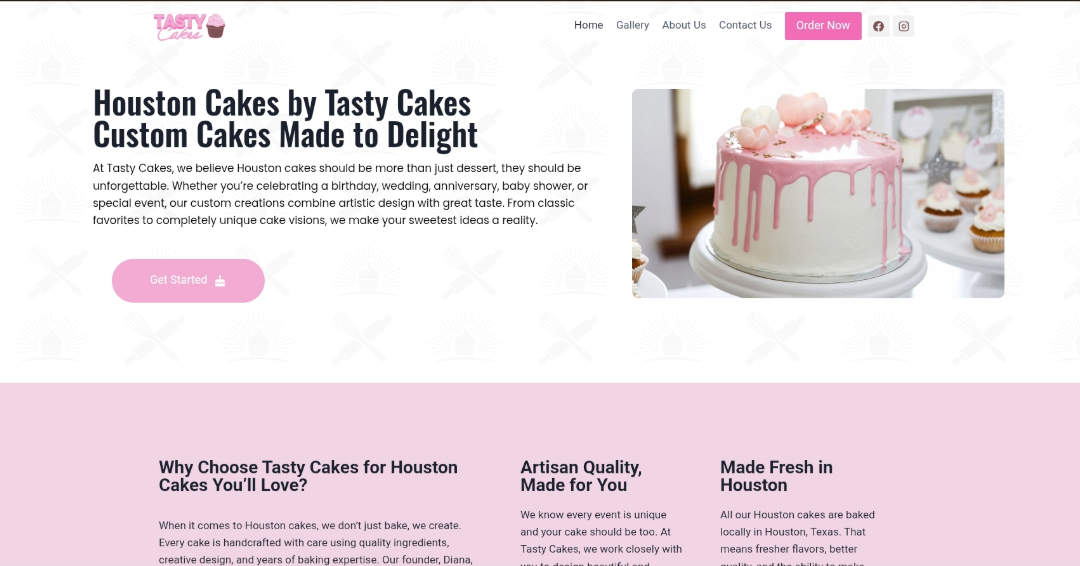Screen dimensions: 1080x566
Task: Open the Instagram profile icon
Action: tap(904, 26)
